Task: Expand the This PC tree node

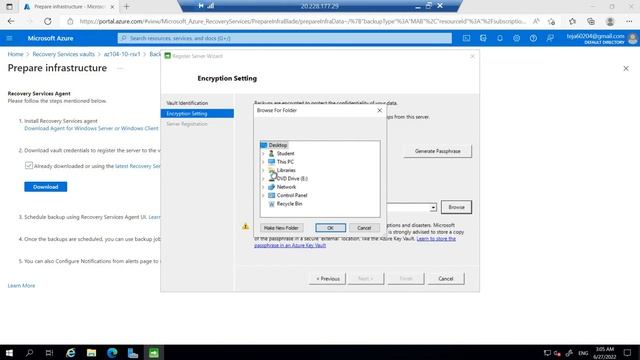Action: coord(263,162)
